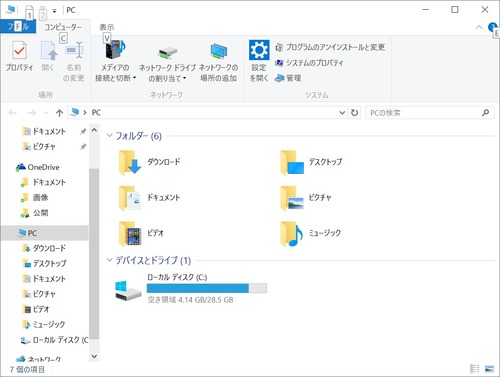Collapse the ribbon with the chevron

point(479,27)
